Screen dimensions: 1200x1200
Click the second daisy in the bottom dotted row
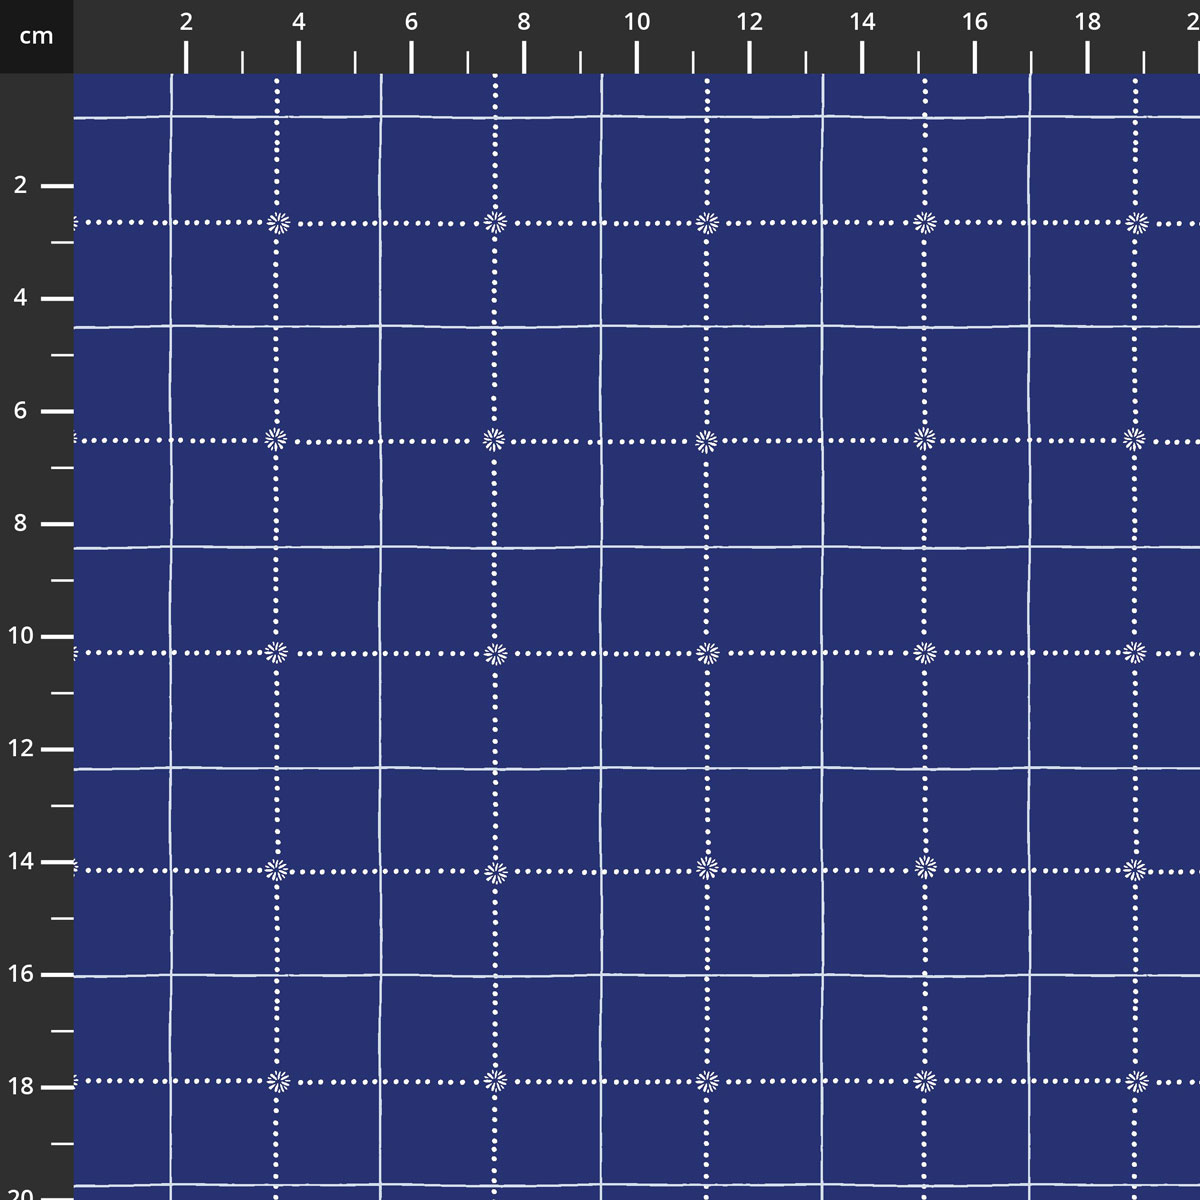point(495,1080)
